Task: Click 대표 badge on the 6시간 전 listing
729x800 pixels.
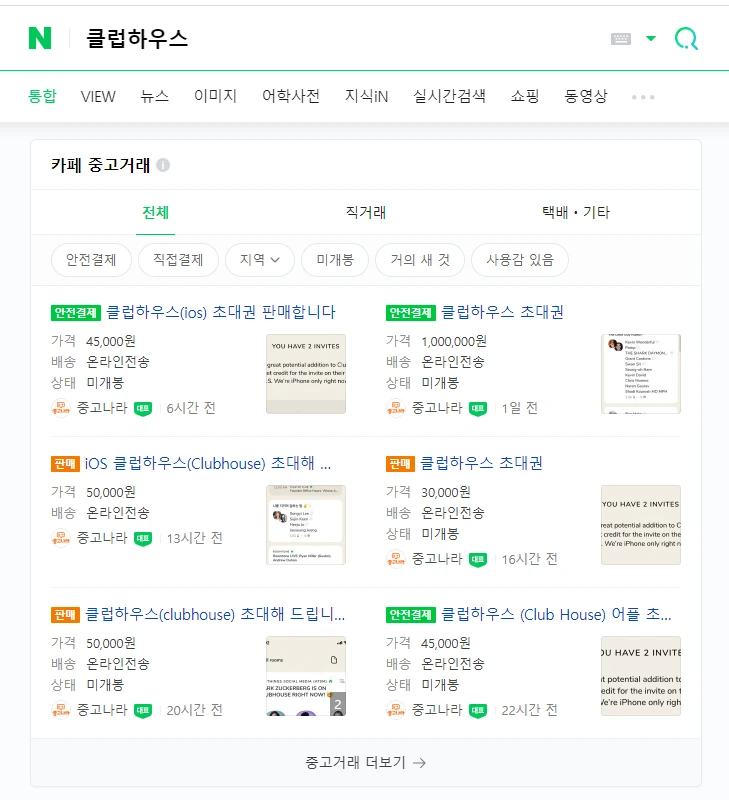Action: coord(143,409)
